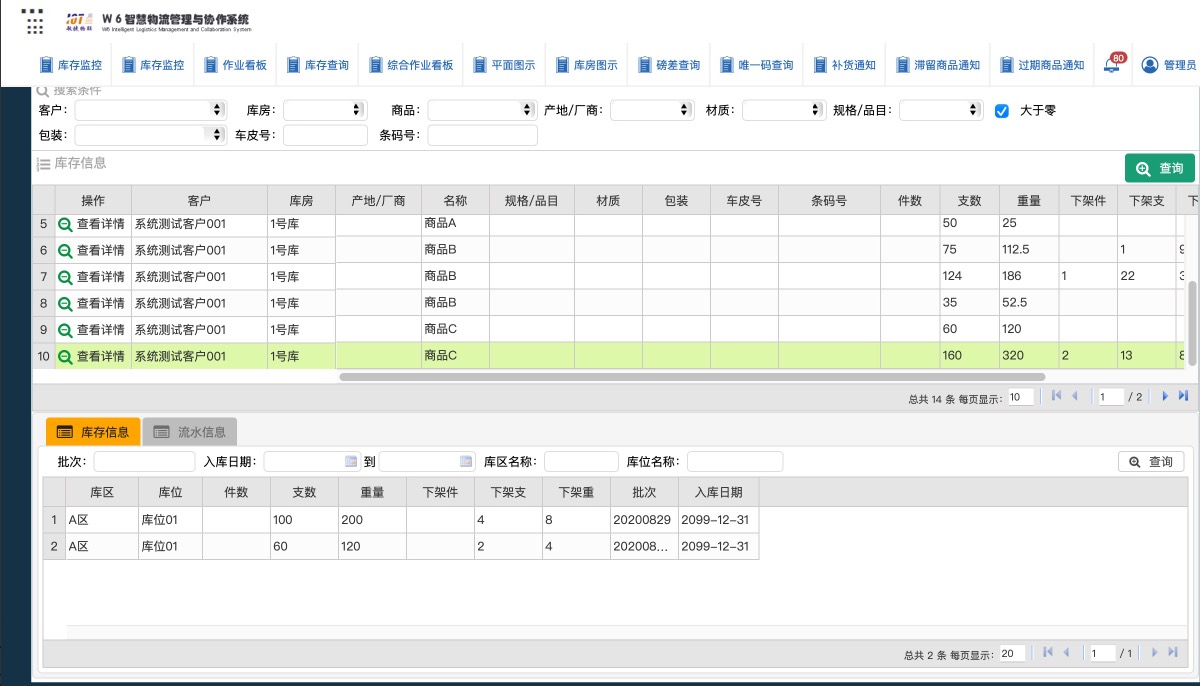Viewport: 1200px width, 686px height.
Task: Click the notification bell icon
Action: click(1111, 66)
